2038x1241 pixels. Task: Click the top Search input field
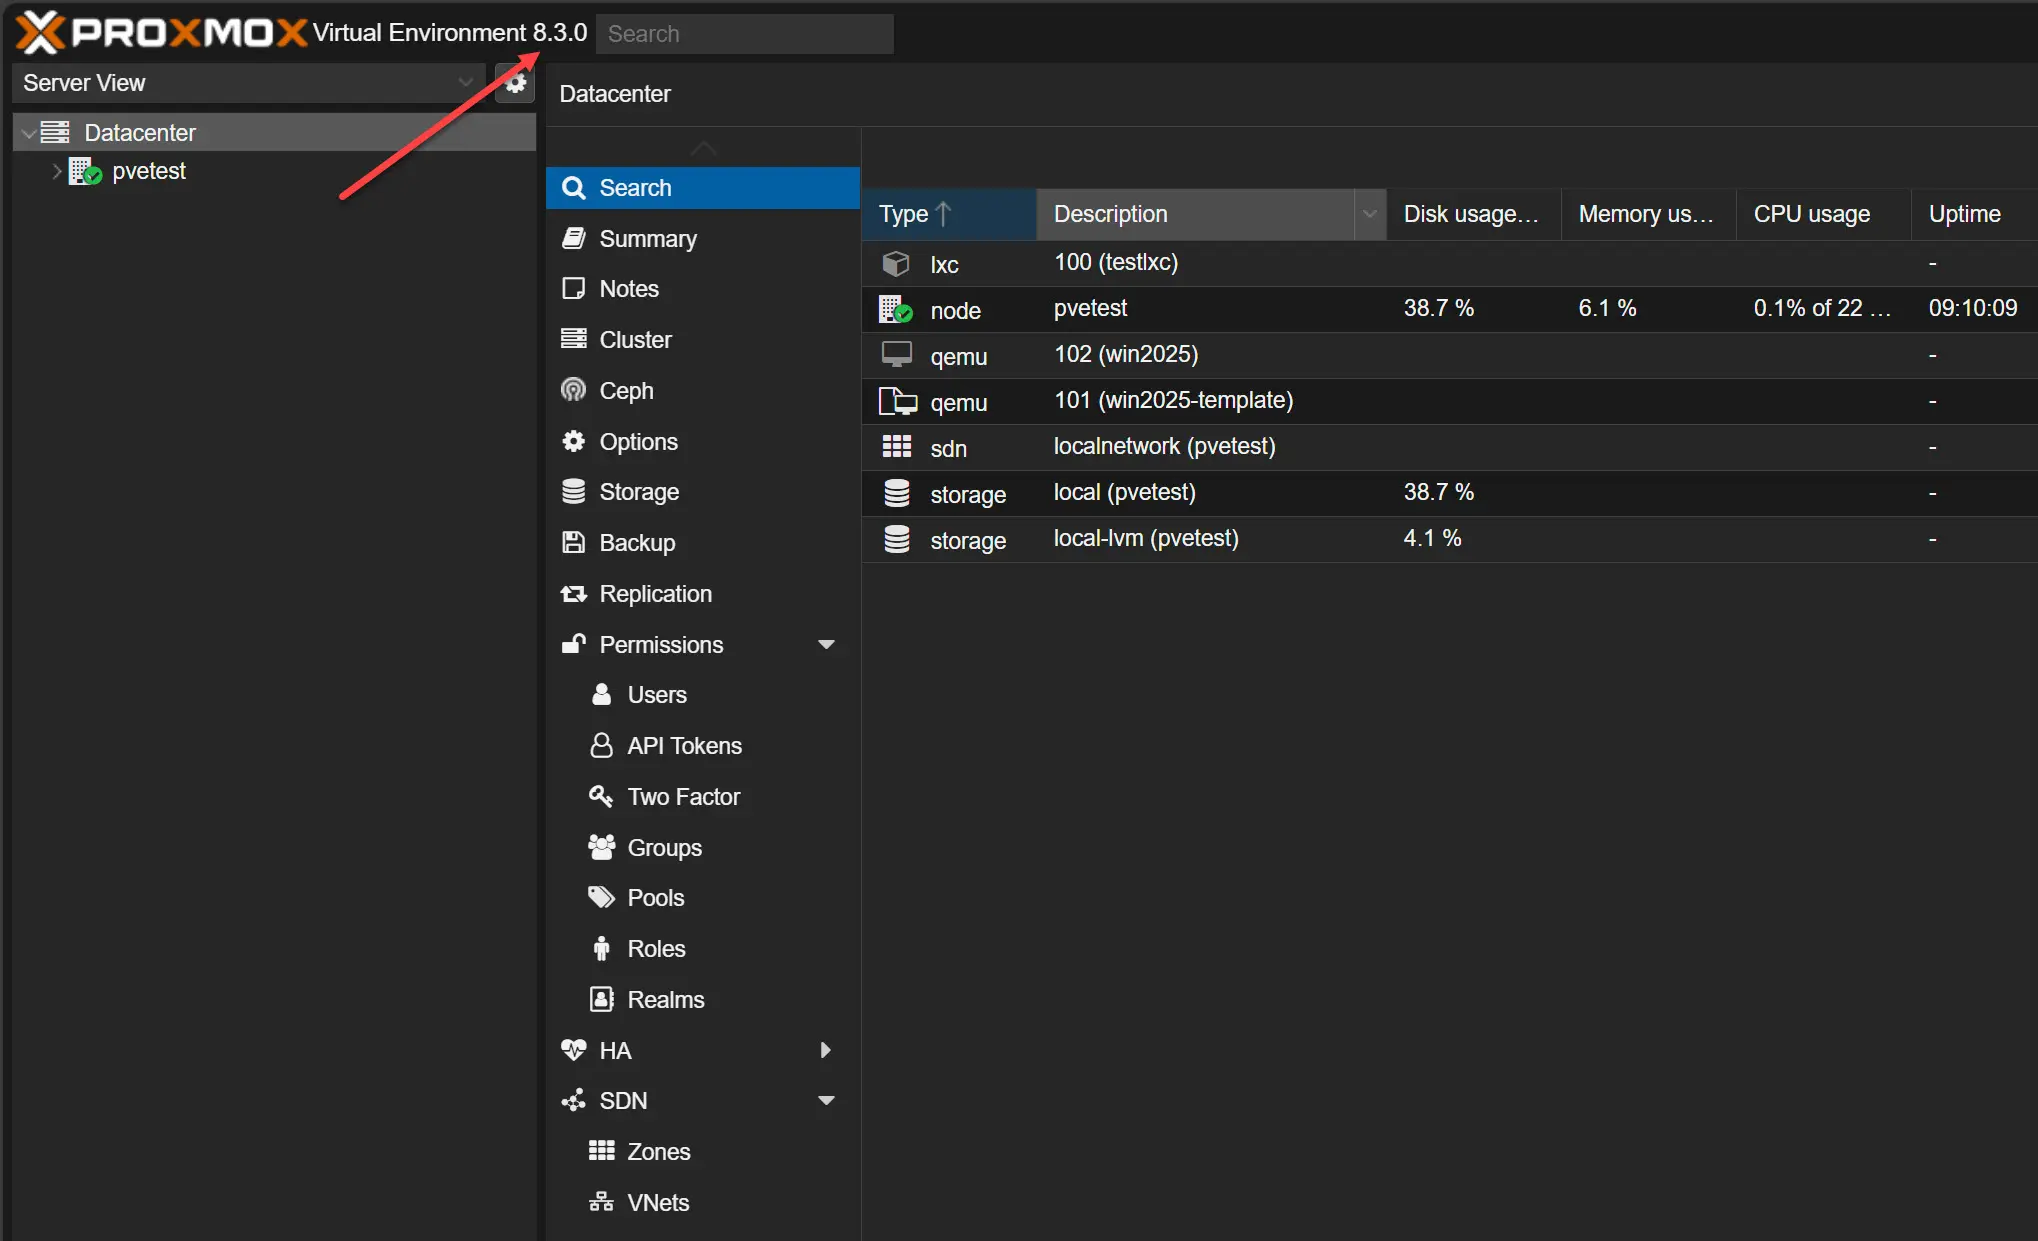click(x=744, y=34)
